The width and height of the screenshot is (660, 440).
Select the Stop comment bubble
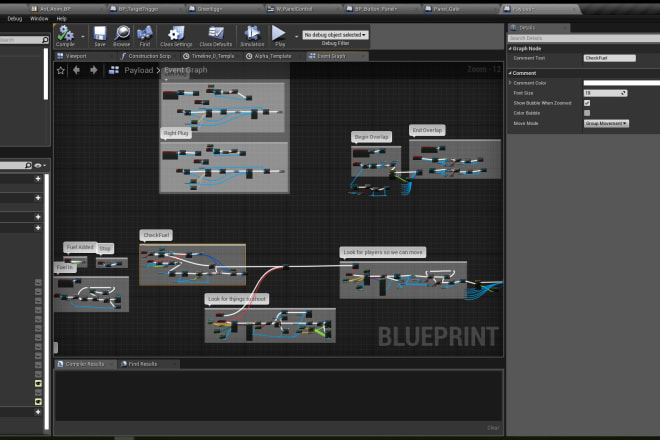(105, 248)
